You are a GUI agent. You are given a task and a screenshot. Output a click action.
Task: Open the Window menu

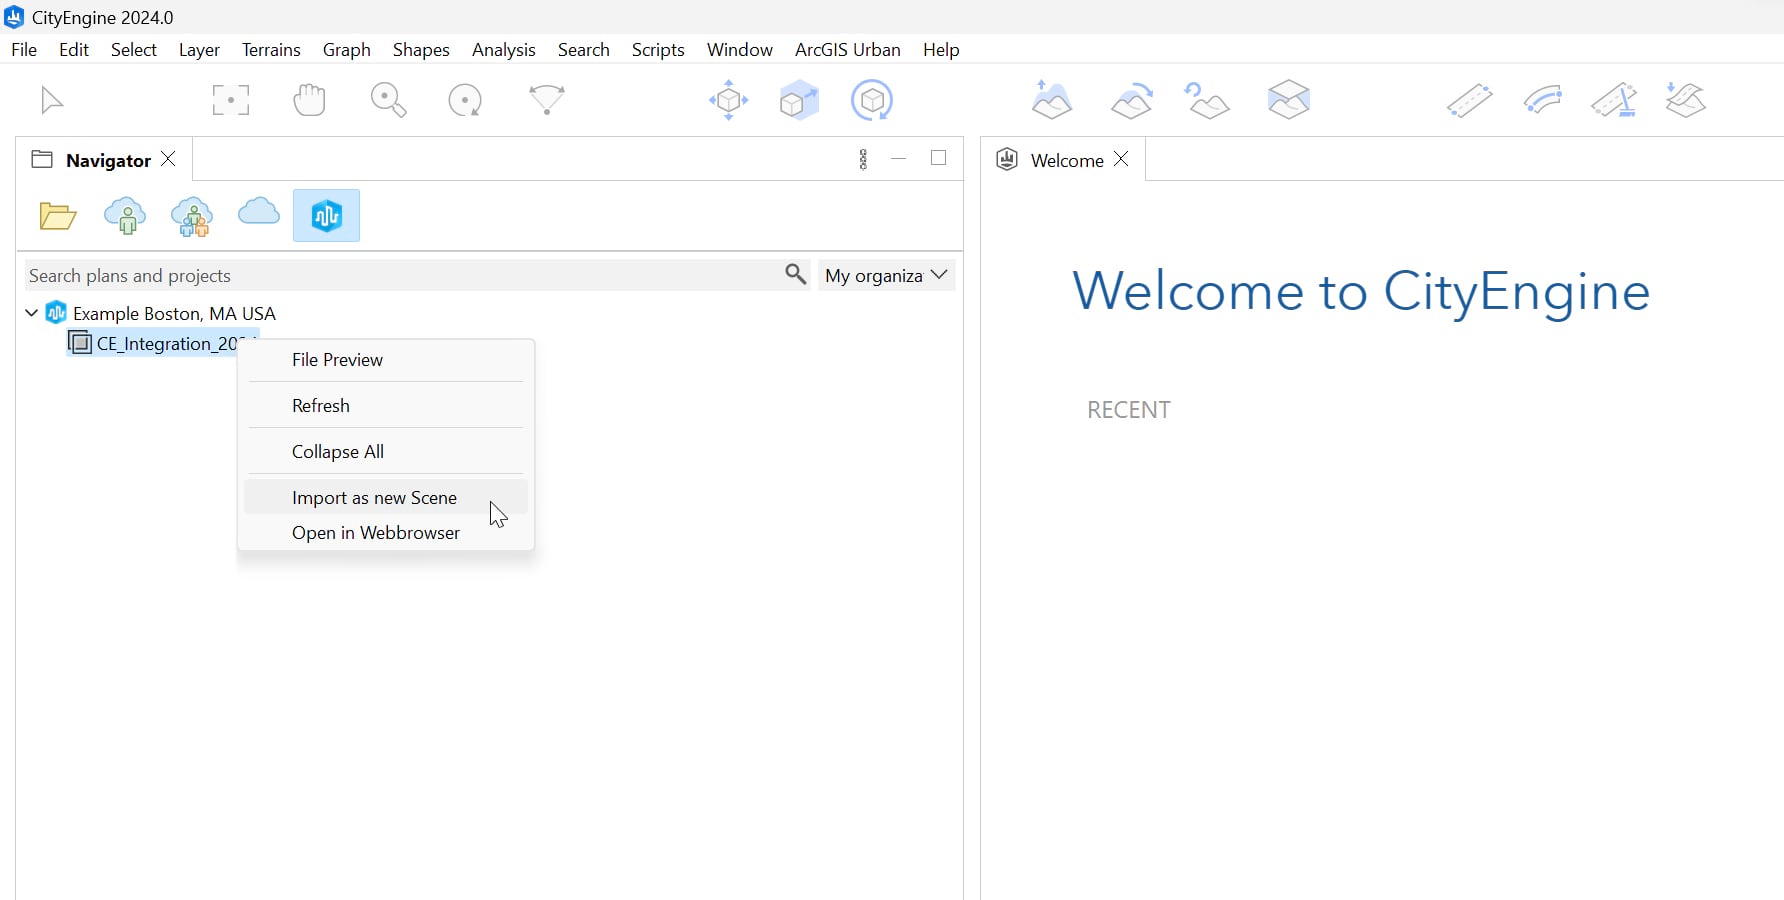coord(740,49)
